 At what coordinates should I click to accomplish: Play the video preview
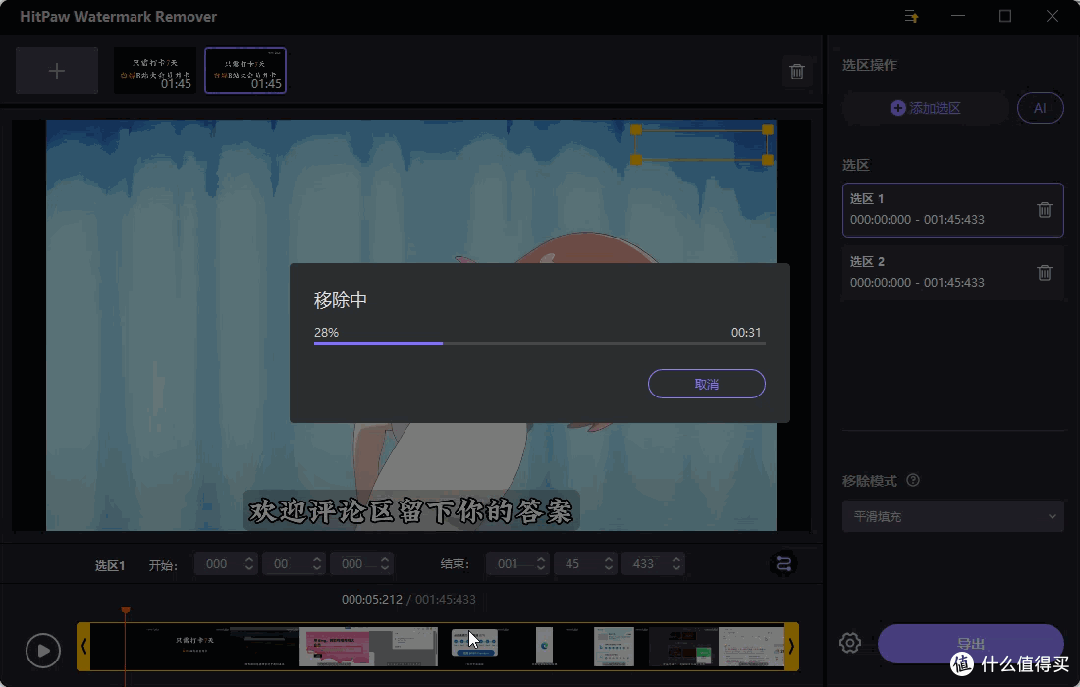tap(43, 650)
